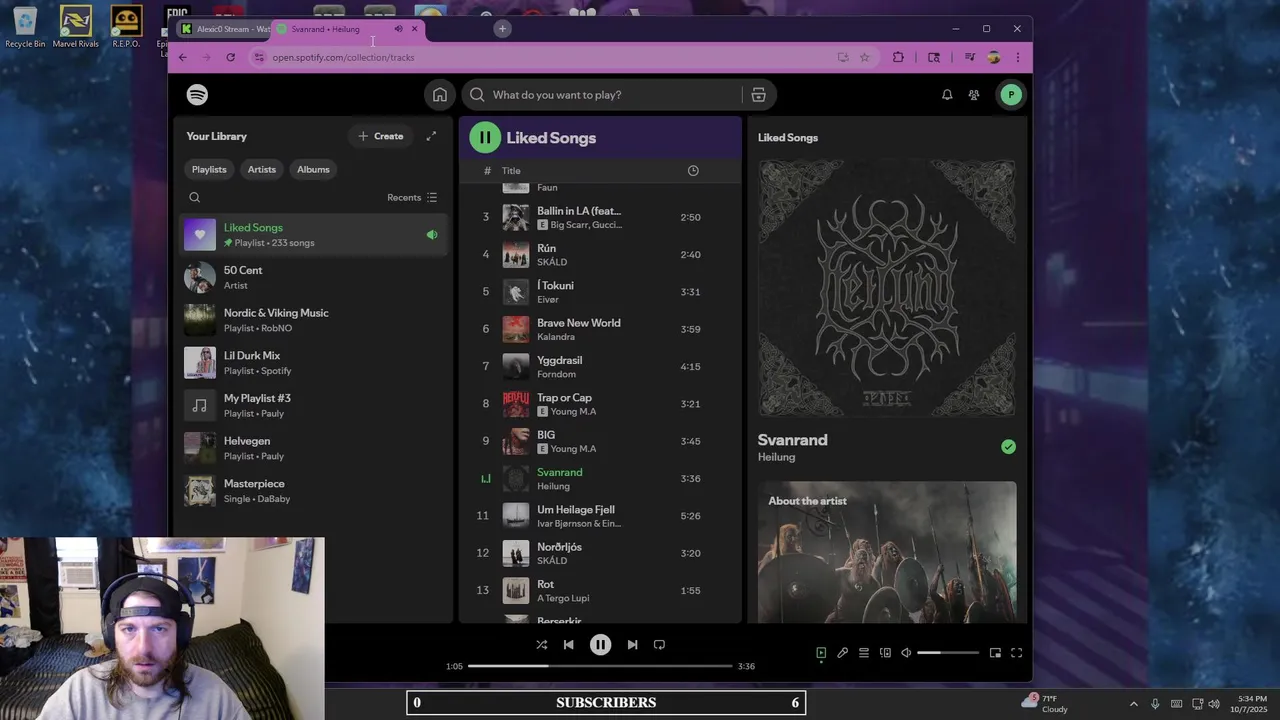Pause playback in the bottom player
This screenshot has height=720, width=1280.
(600, 645)
